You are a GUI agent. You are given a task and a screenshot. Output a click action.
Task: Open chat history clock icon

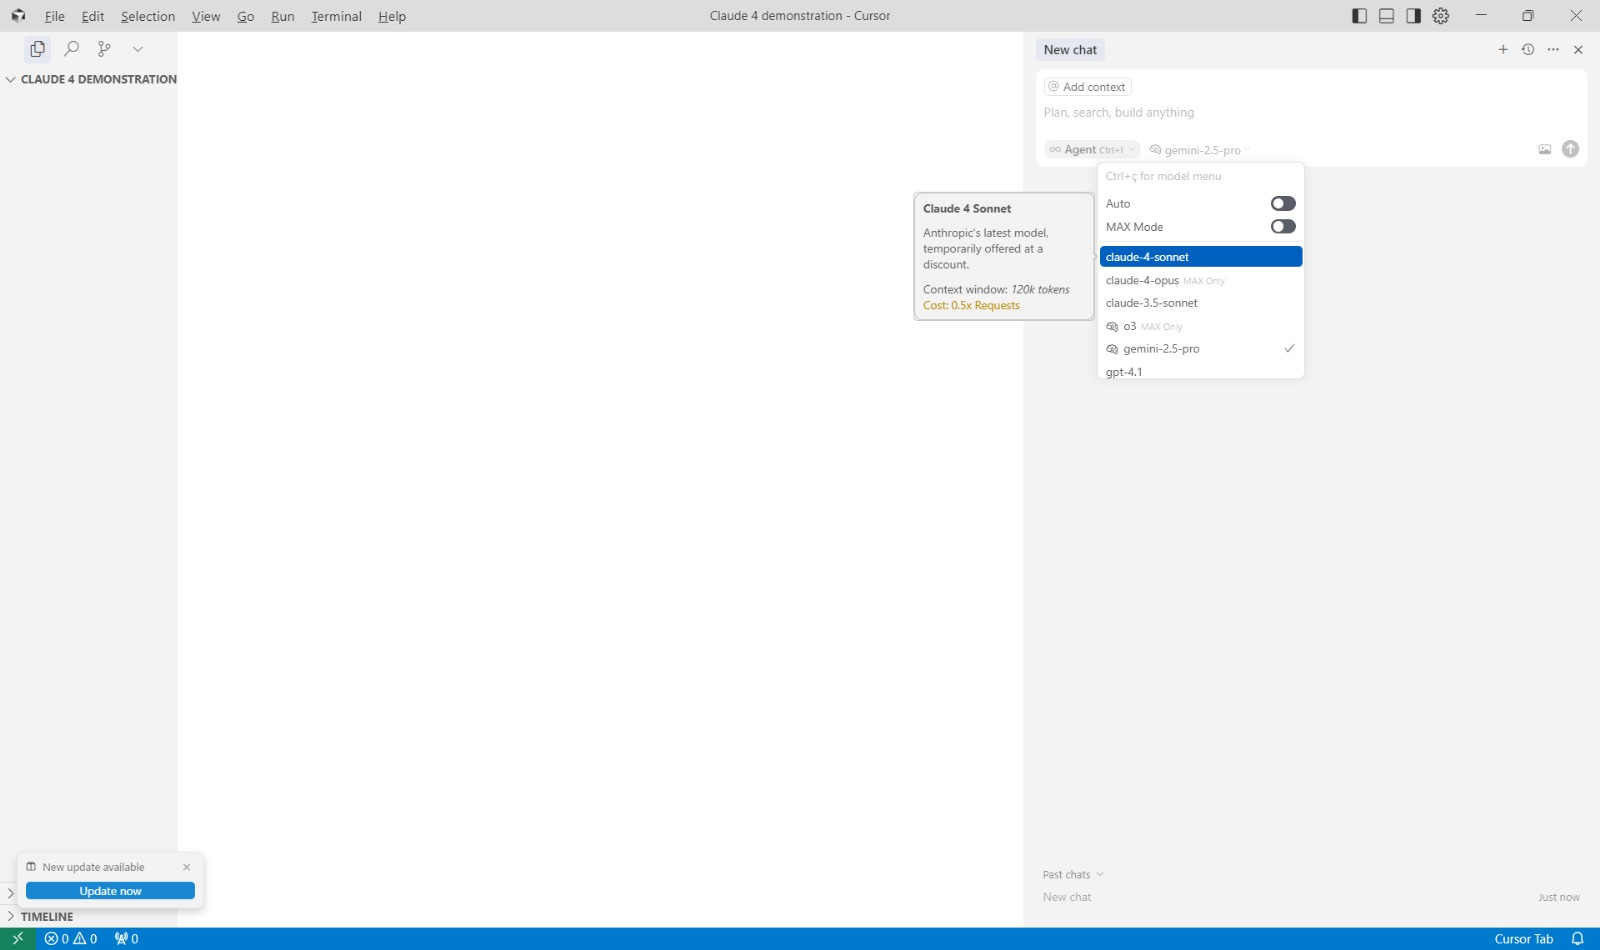click(x=1528, y=50)
